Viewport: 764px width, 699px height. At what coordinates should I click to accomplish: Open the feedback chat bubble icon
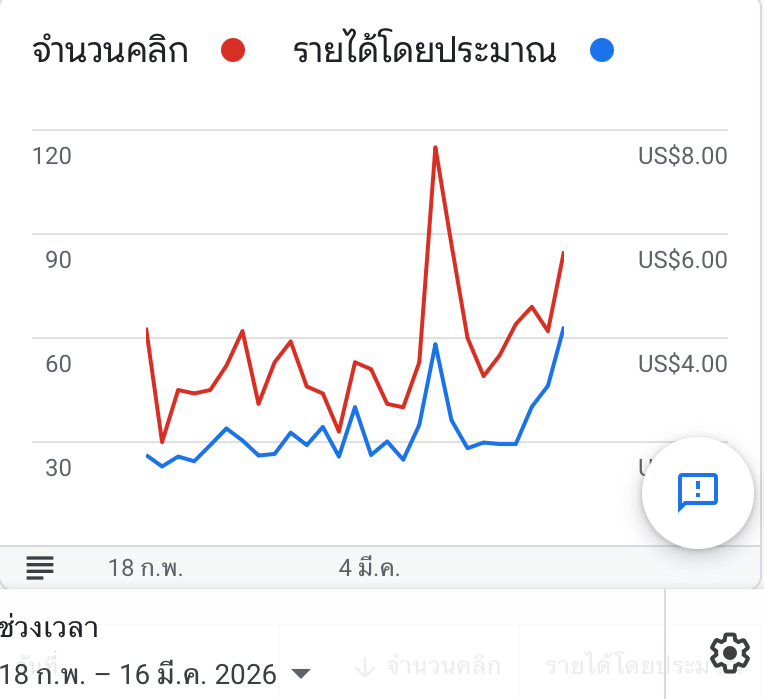[697, 491]
